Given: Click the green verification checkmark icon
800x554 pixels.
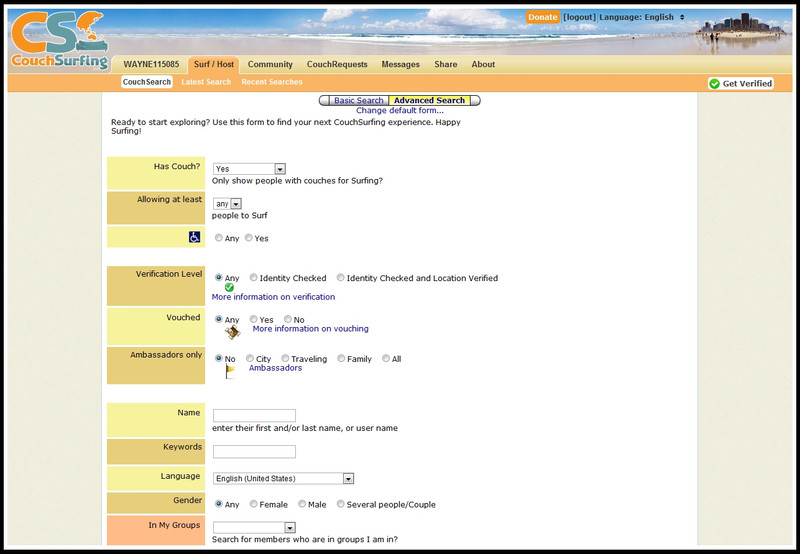Looking at the screenshot, I should click(229, 287).
